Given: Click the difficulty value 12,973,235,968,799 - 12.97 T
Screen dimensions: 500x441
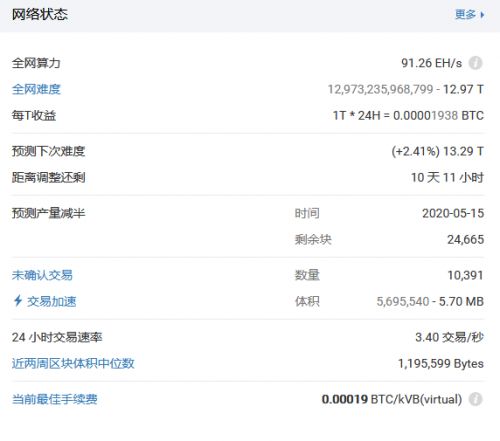Looking at the screenshot, I should pos(406,89).
